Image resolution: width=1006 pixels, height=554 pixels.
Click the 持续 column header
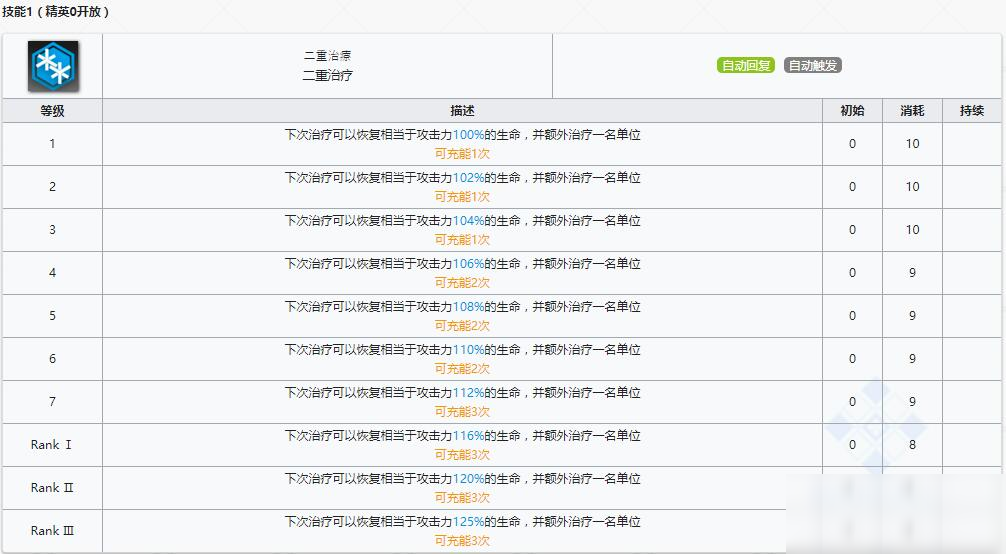pyautogui.click(x=972, y=110)
